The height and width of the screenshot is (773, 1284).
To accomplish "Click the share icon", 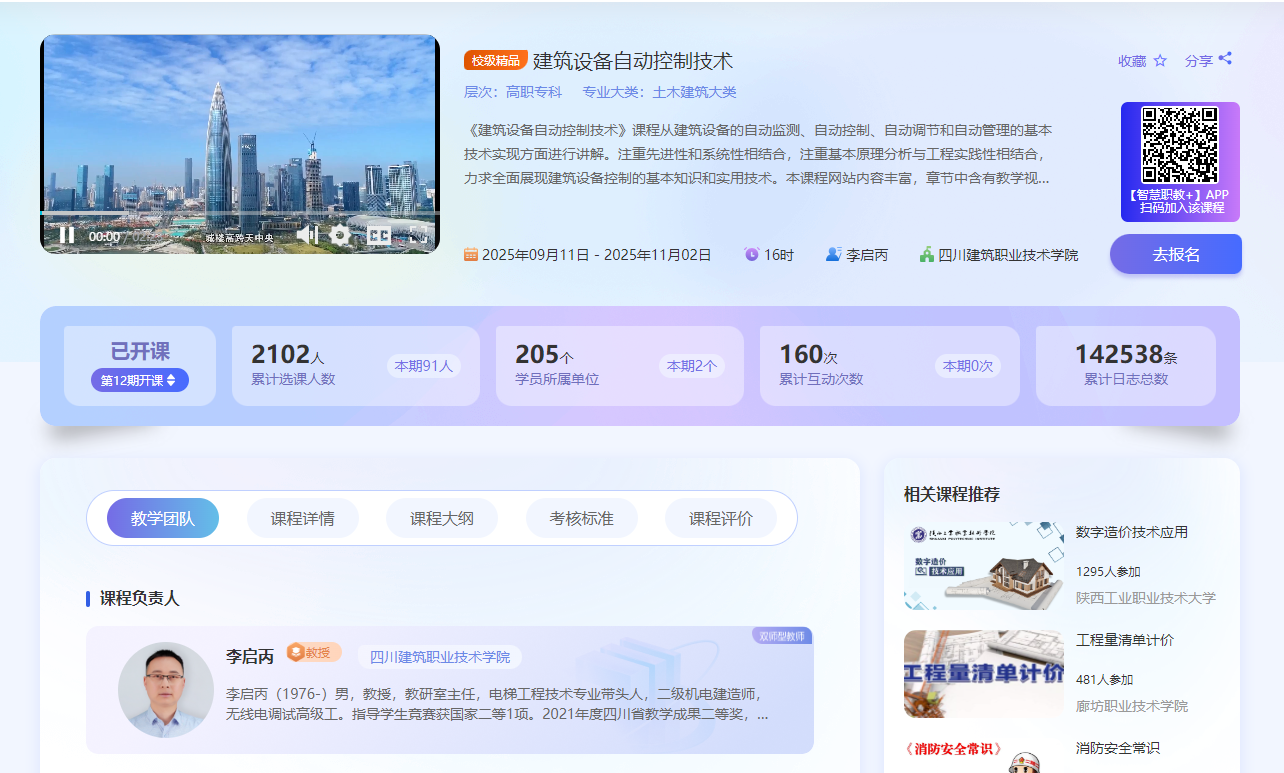I will [1225, 59].
